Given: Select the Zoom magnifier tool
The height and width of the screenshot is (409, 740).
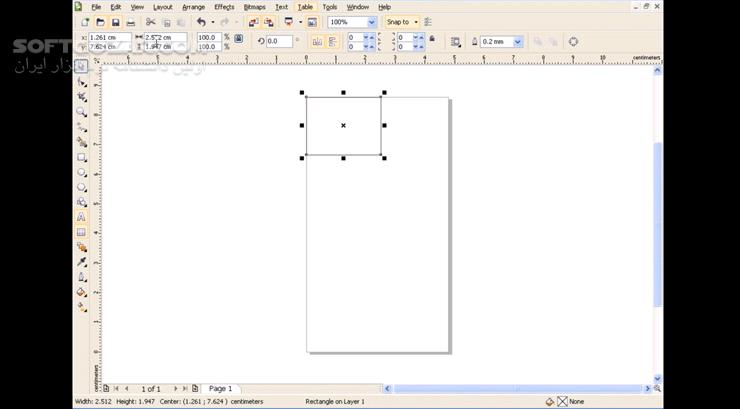Looking at the screenshot, I should tap(82, 112).
